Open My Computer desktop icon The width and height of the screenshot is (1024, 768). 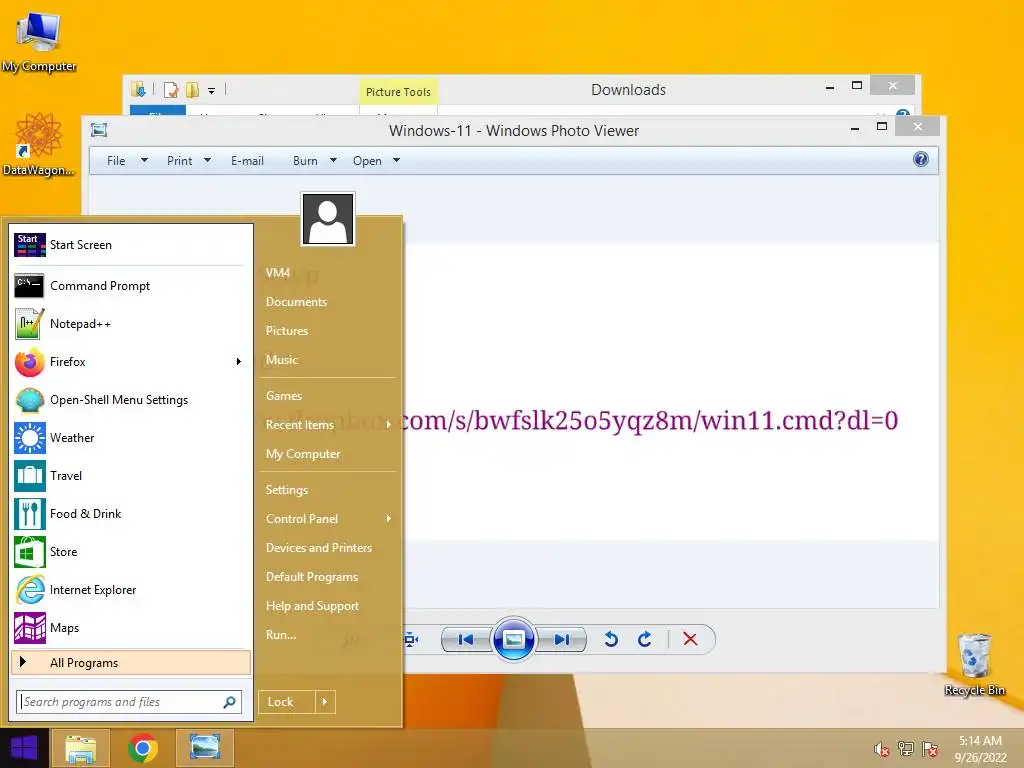(x=39, y=40)
